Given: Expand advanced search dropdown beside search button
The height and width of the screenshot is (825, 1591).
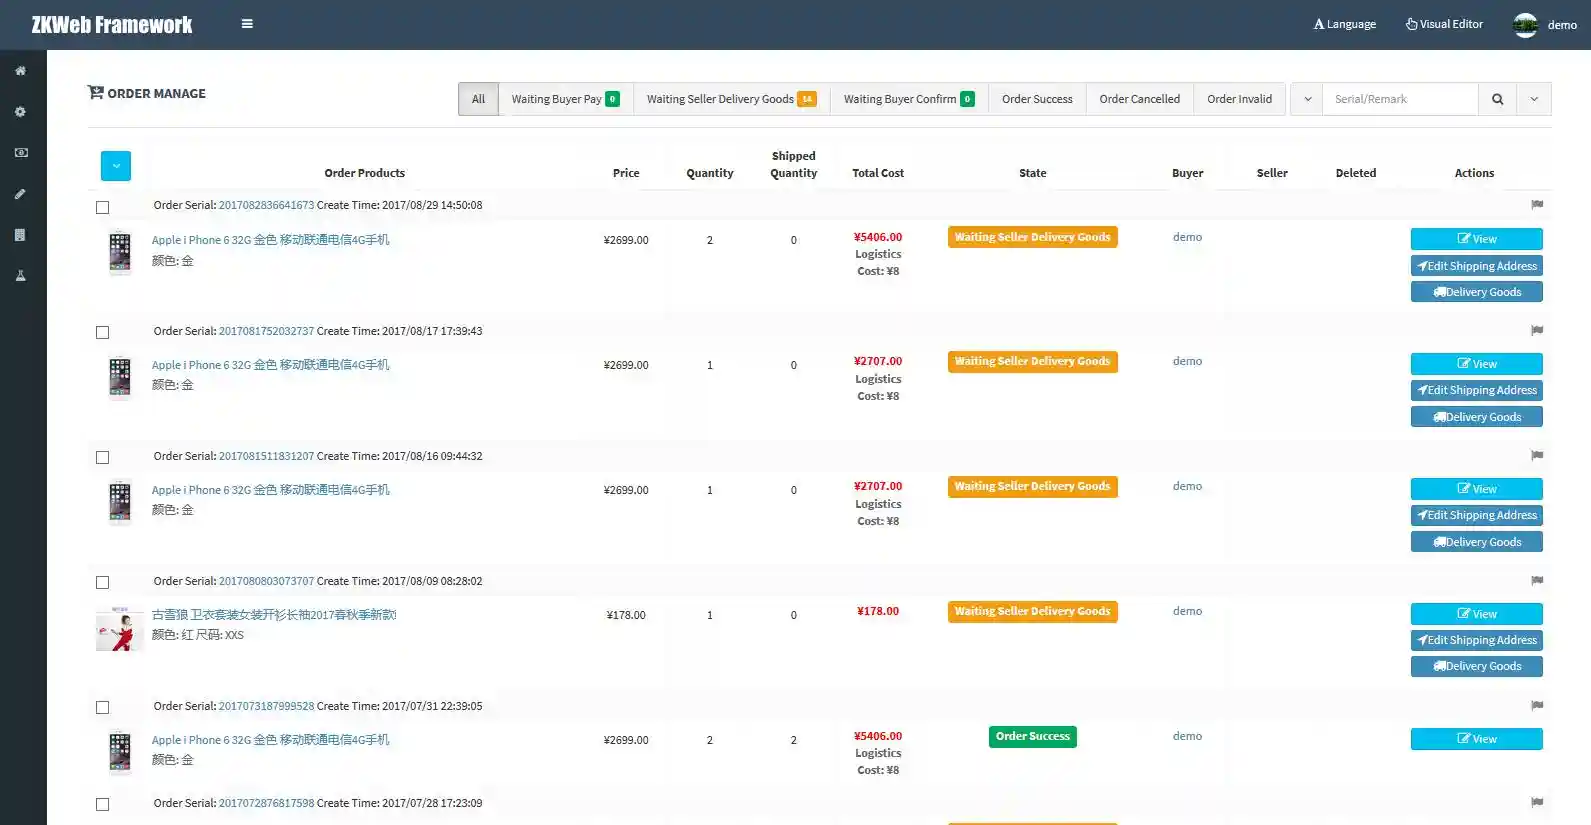Looking at the screenshot, I should [1534, 99].
